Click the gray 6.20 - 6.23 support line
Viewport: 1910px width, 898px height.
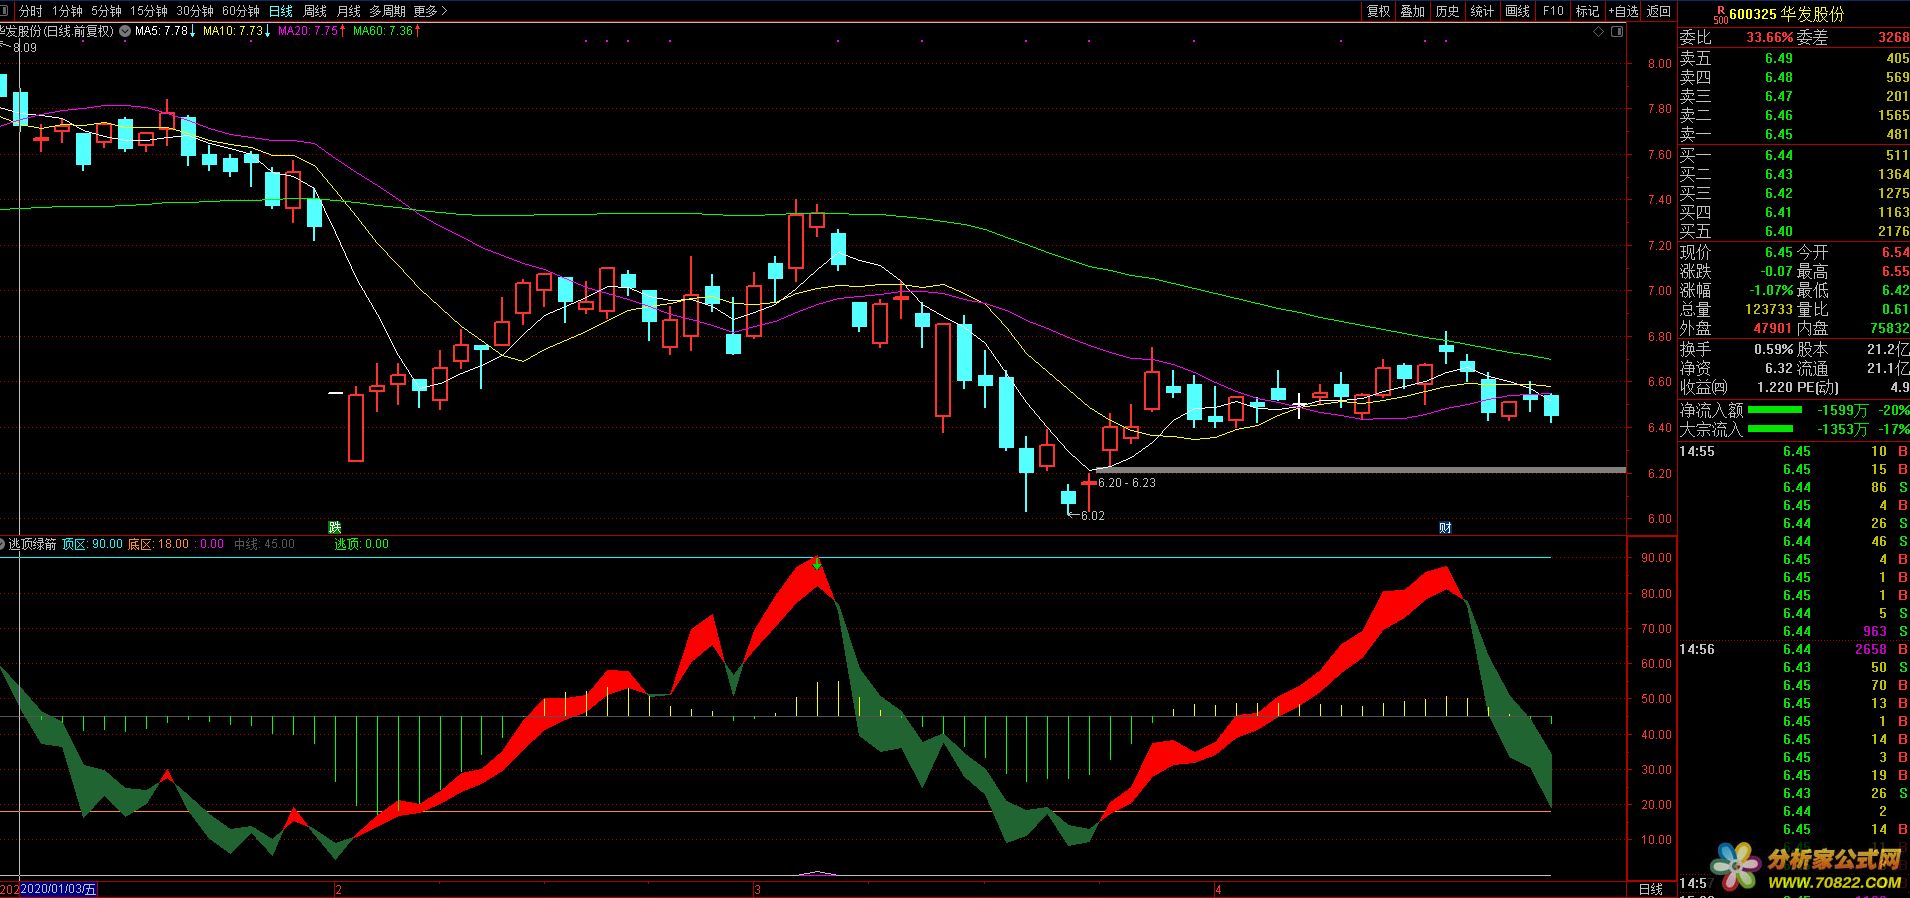tap(1360, 470)
